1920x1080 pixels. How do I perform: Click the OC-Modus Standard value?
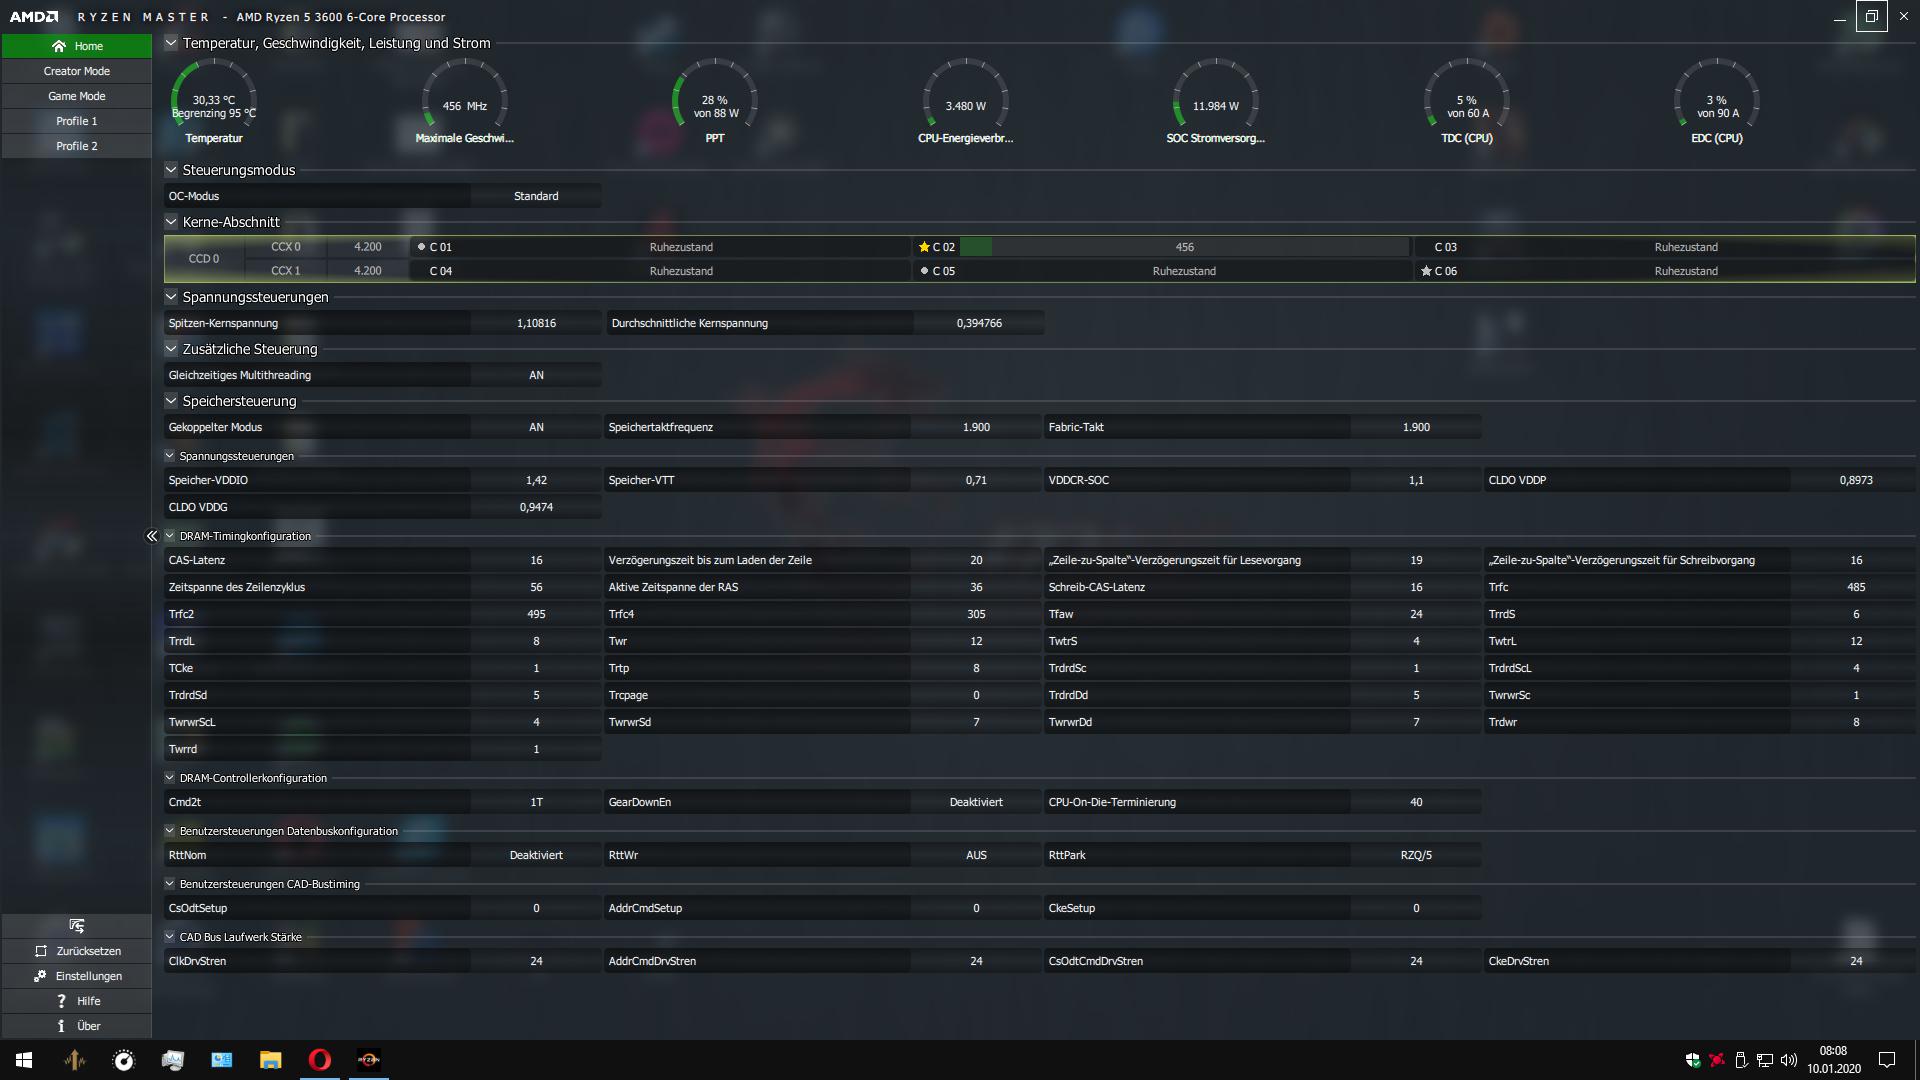(536, 196)
